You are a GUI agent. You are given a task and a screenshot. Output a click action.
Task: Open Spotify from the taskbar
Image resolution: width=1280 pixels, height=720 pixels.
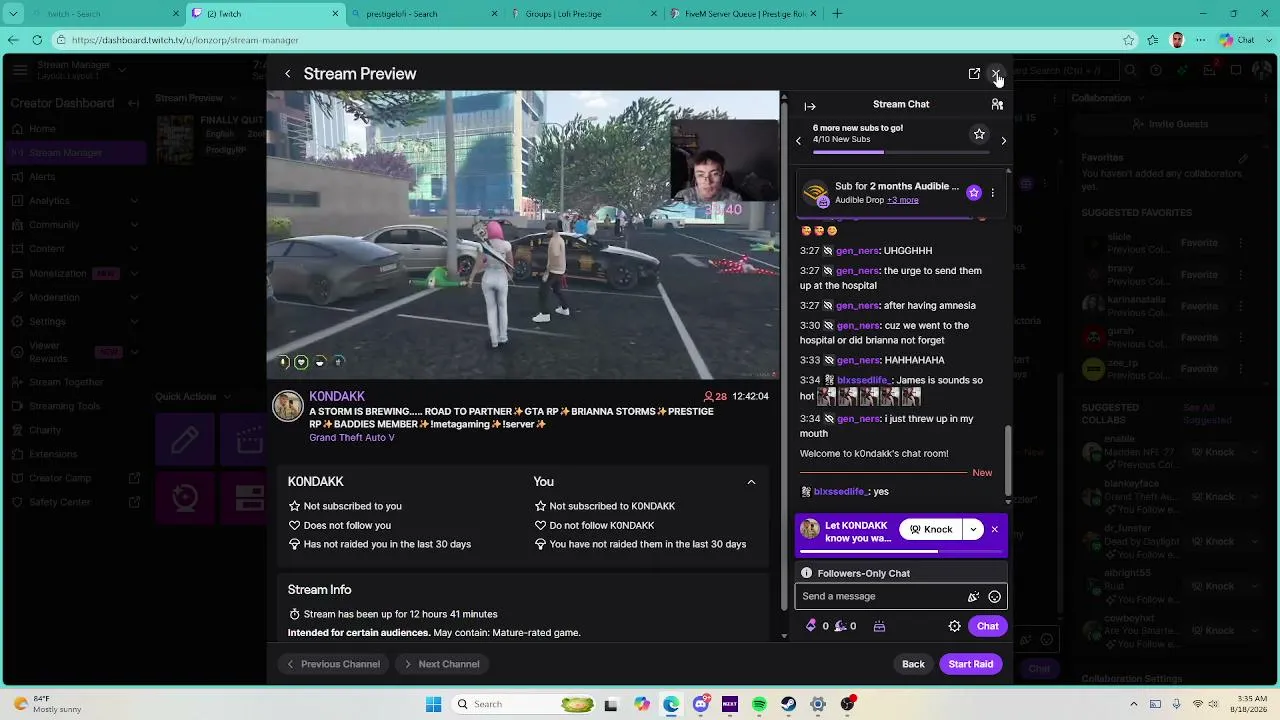(759, 704)
